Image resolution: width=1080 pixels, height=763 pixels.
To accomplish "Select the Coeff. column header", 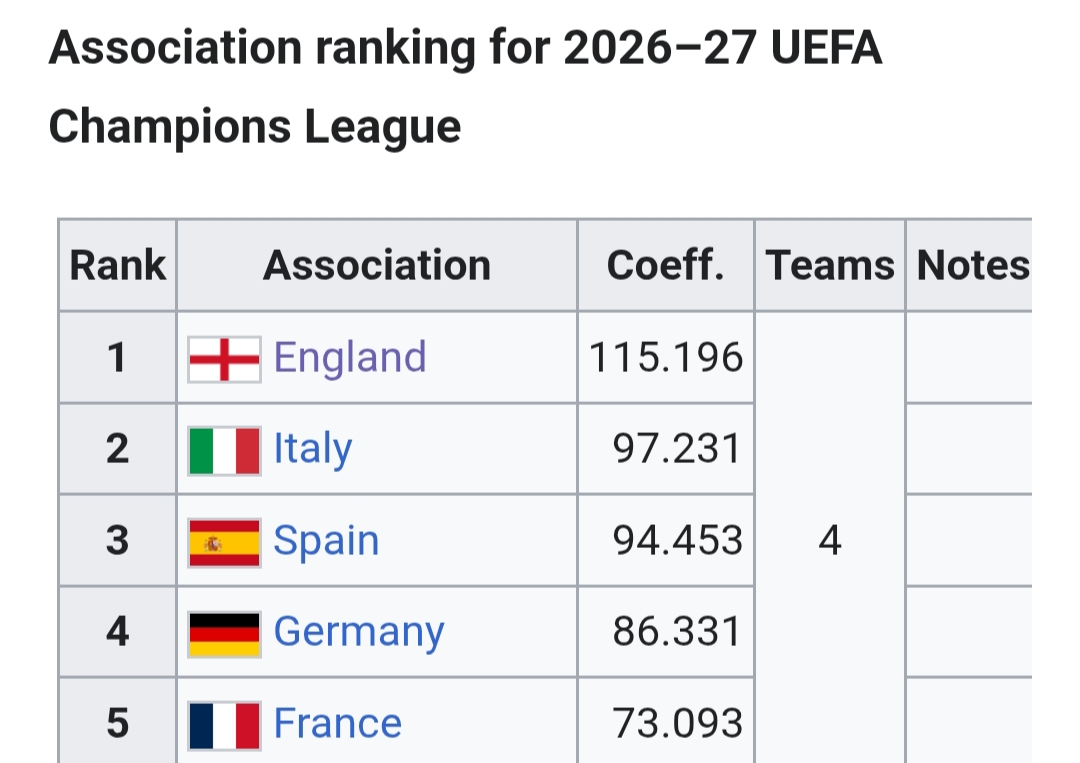I will point(665,266).
